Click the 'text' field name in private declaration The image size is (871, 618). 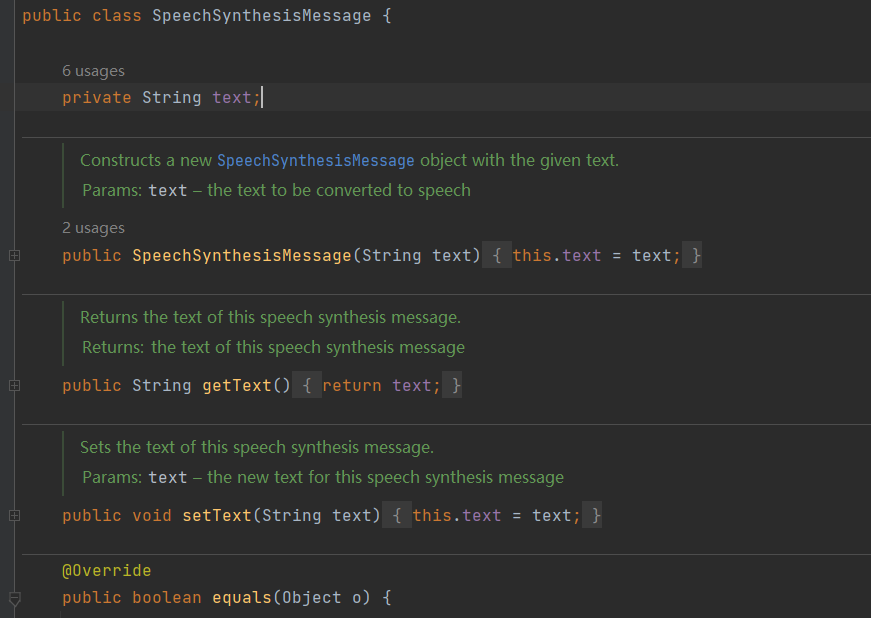point(232,98)
